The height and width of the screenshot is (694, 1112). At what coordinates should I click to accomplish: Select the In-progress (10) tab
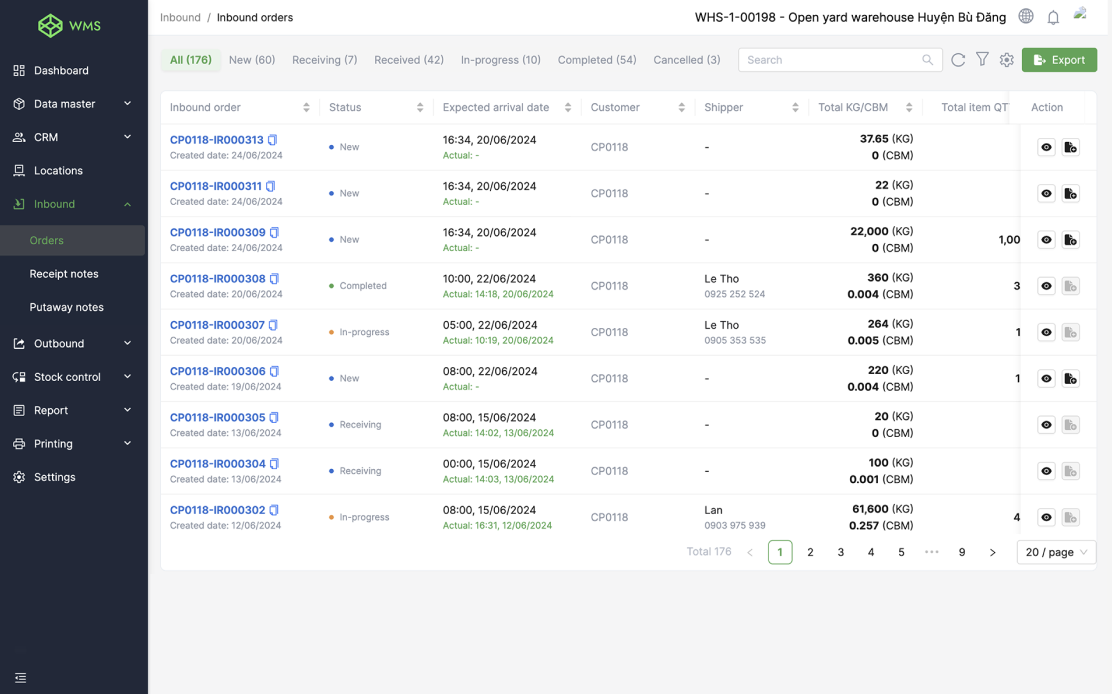click(501, 60)
